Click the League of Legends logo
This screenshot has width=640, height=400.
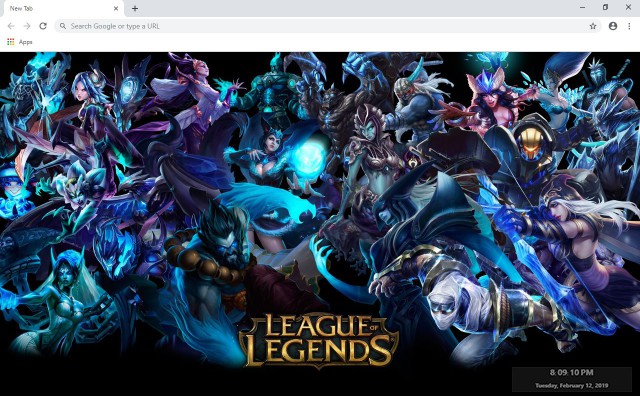pyautogui.click(x=318, y=340)
